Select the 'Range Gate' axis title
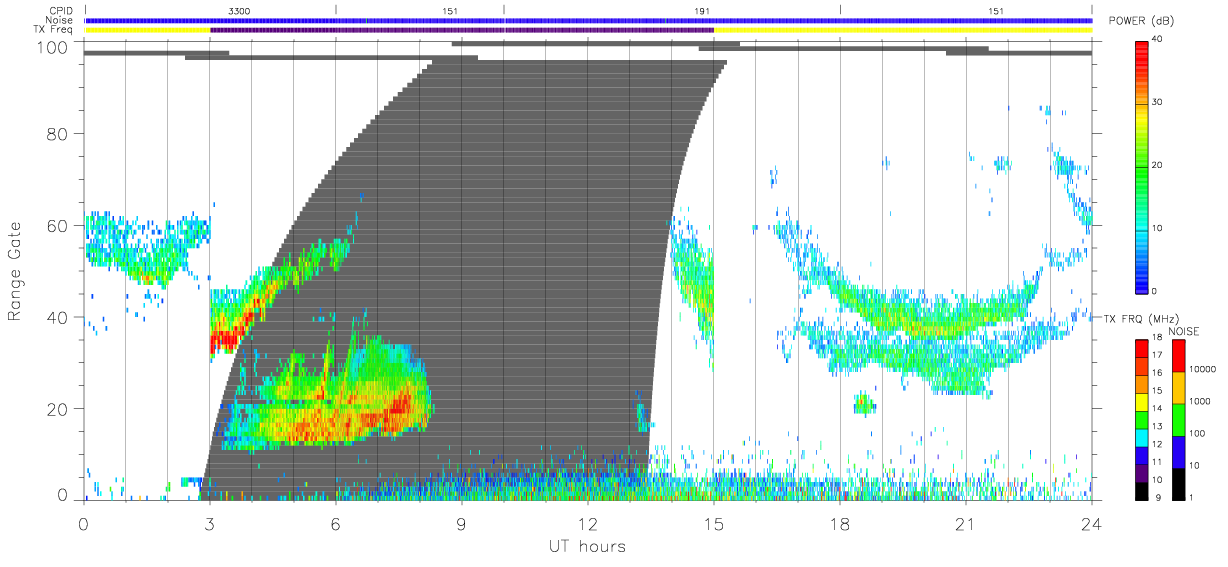This screenshot has width=1228, height=567. (15, 272)
